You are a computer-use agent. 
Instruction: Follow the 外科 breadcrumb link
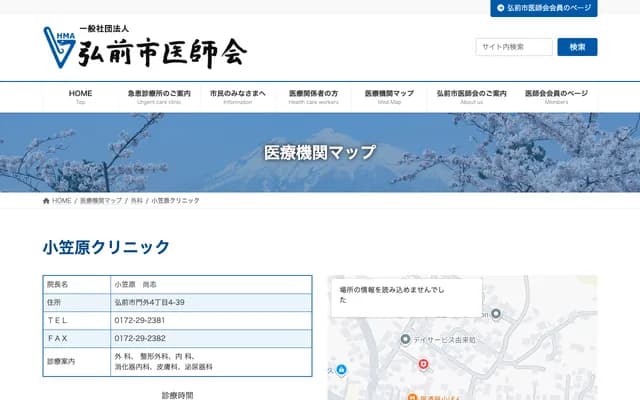(x=137, y=201)
